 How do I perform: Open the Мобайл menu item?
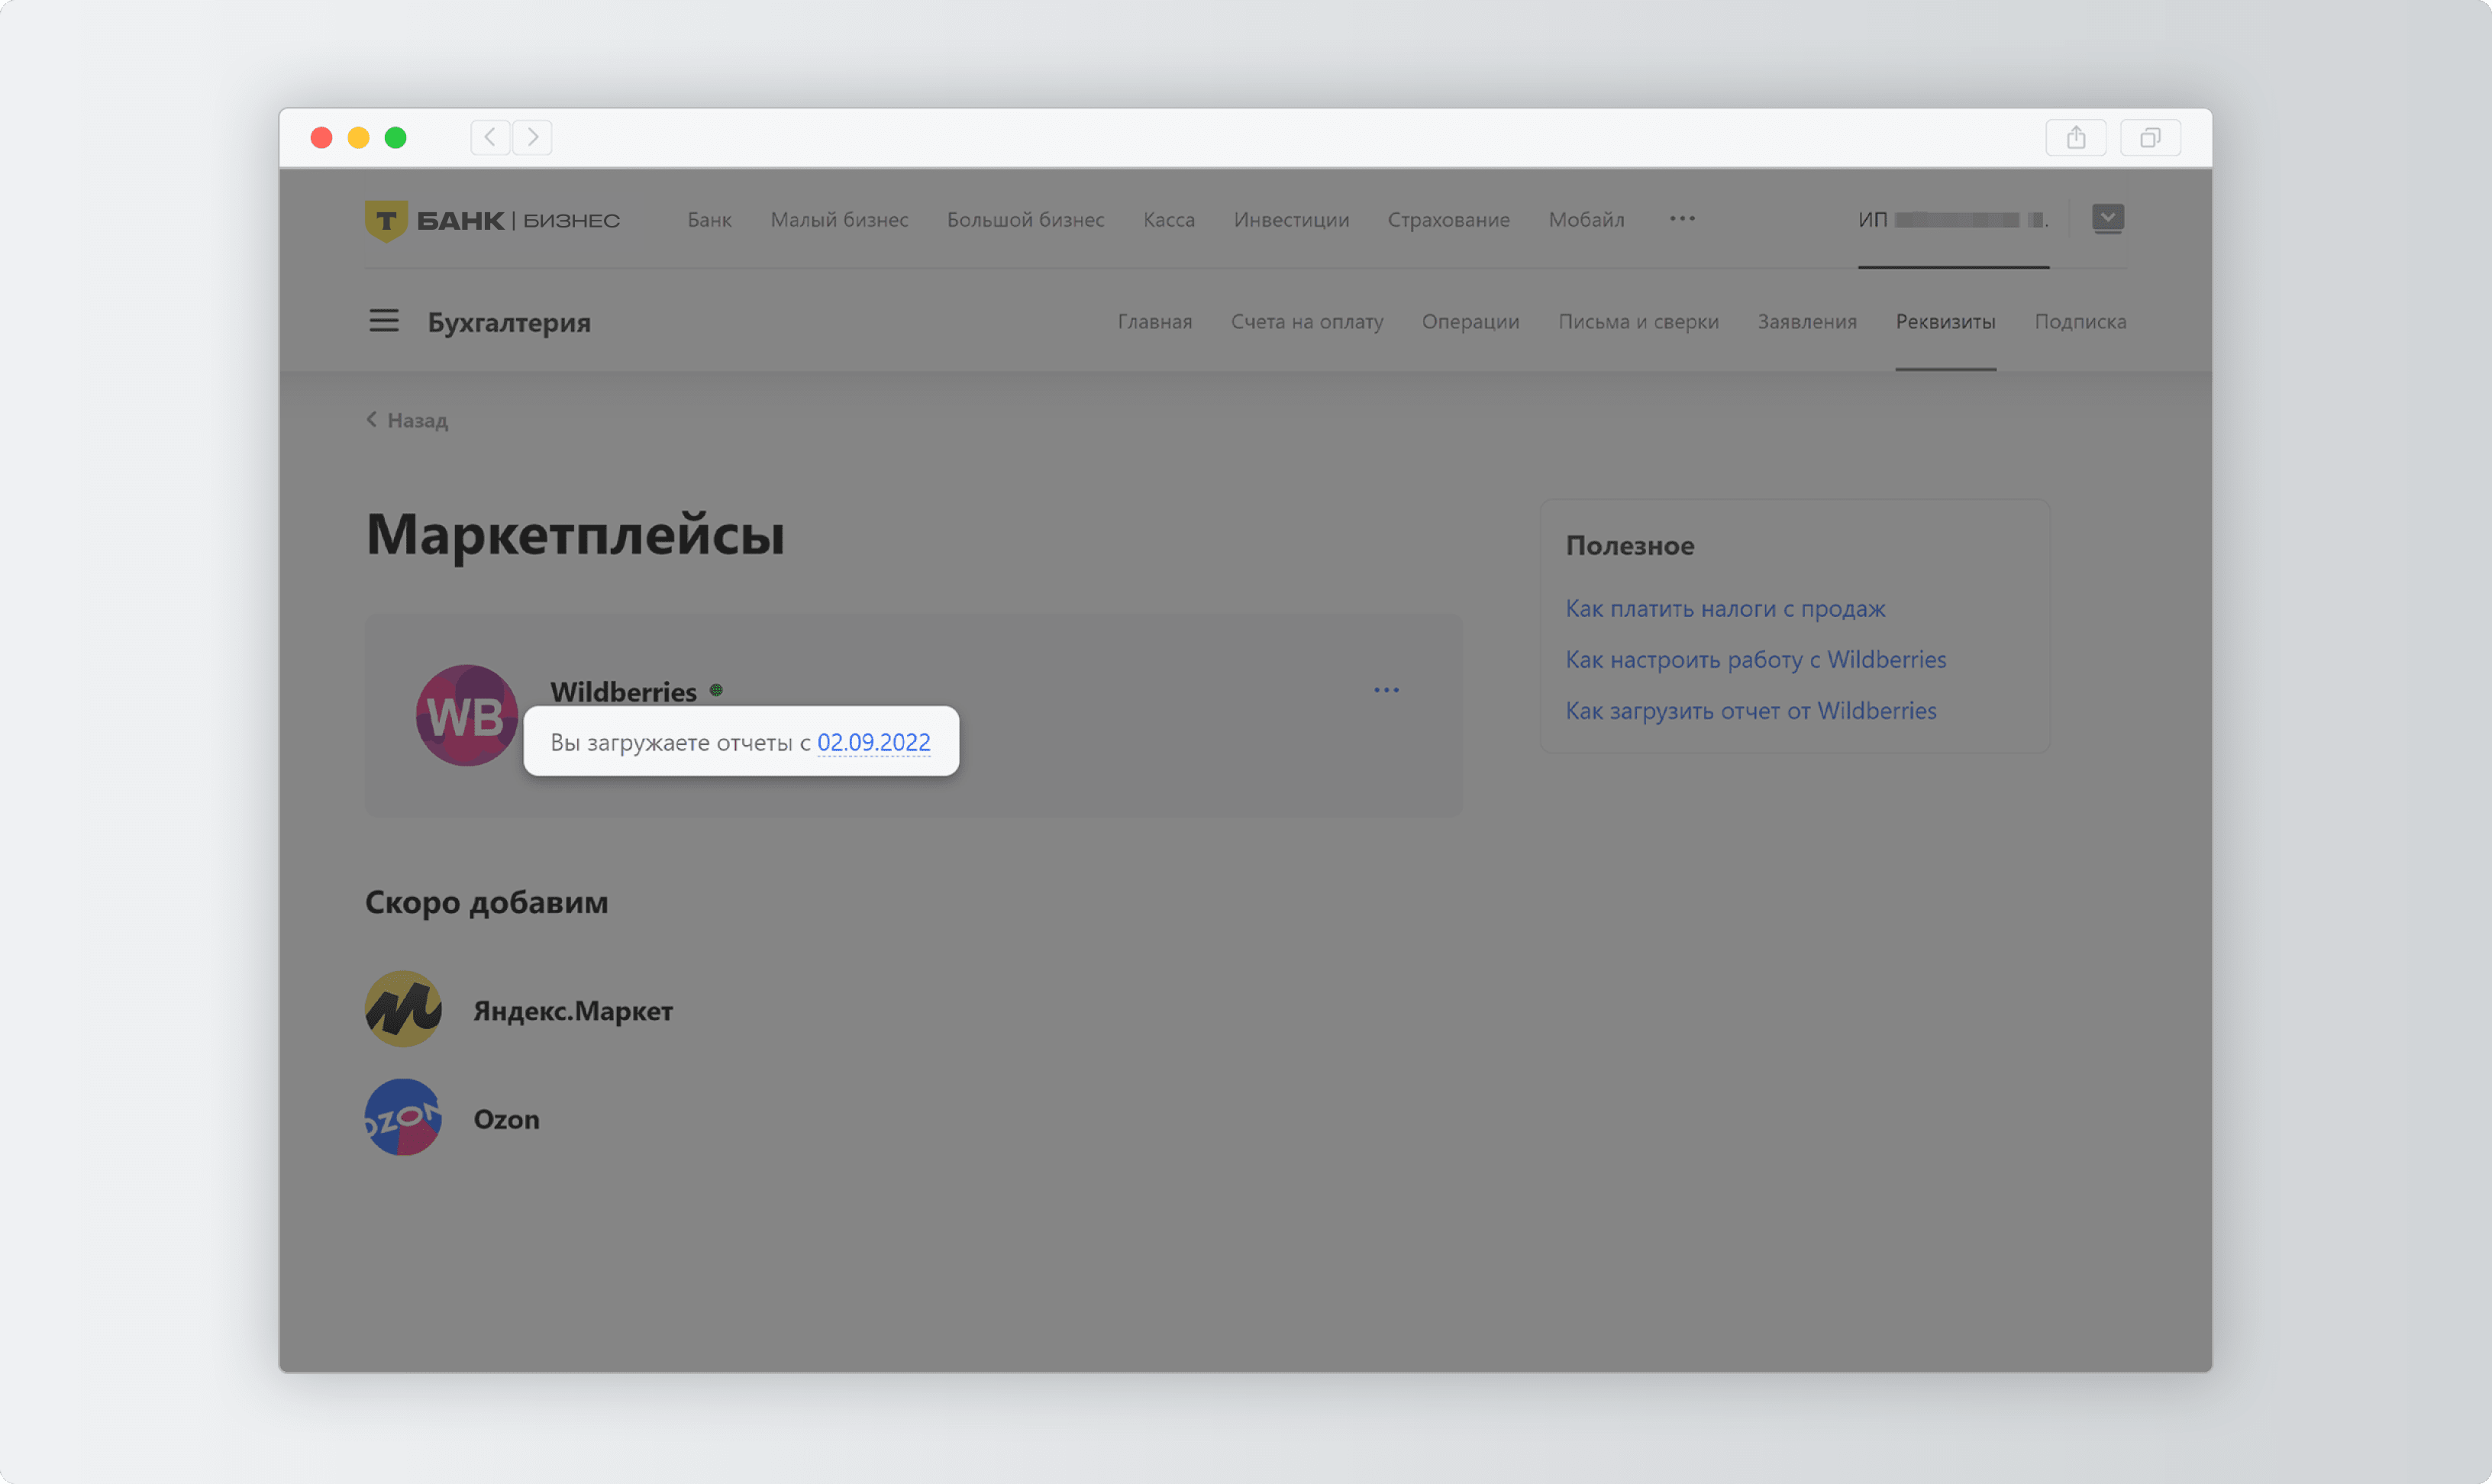1587,220
